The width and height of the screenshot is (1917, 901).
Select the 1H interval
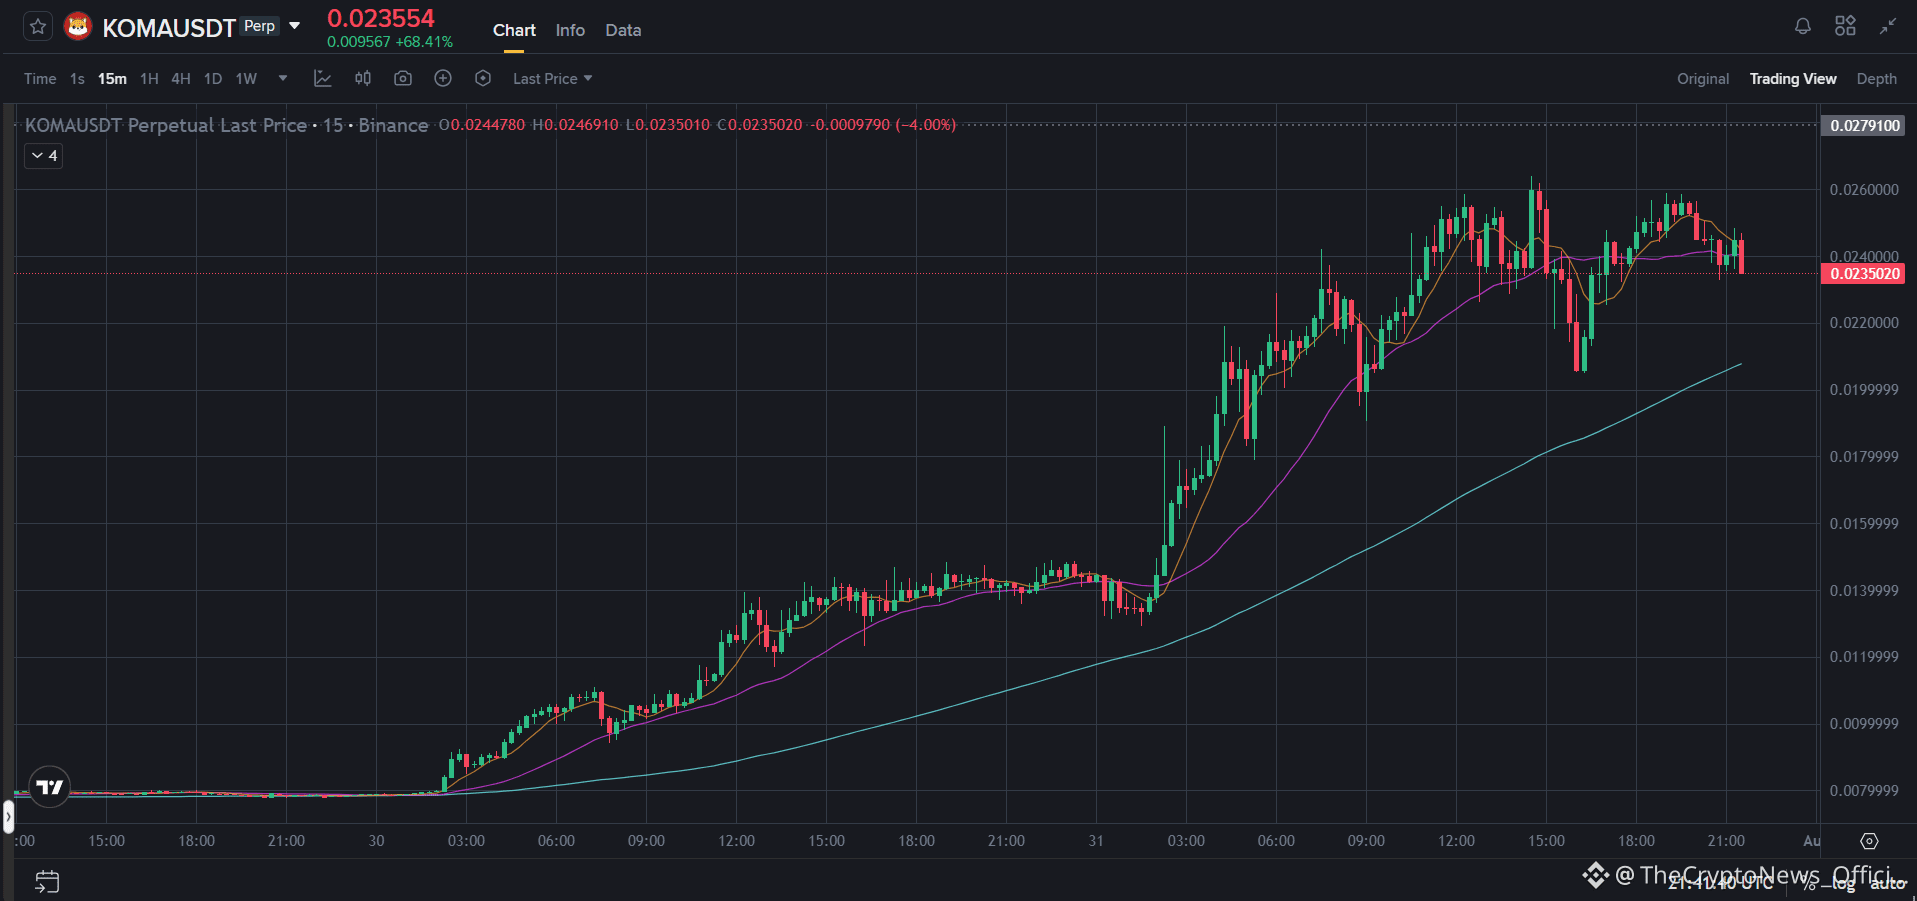149,79
